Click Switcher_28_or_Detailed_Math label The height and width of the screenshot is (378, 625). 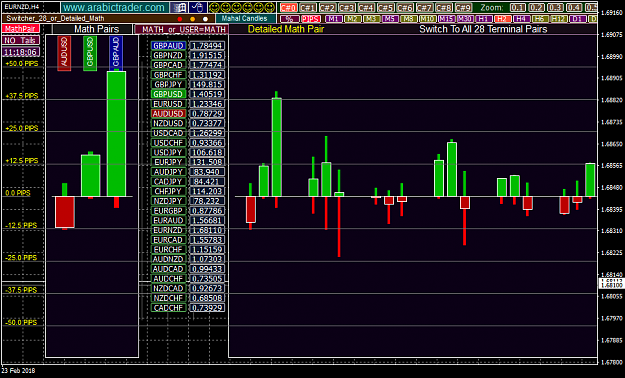tap(55, 18)
